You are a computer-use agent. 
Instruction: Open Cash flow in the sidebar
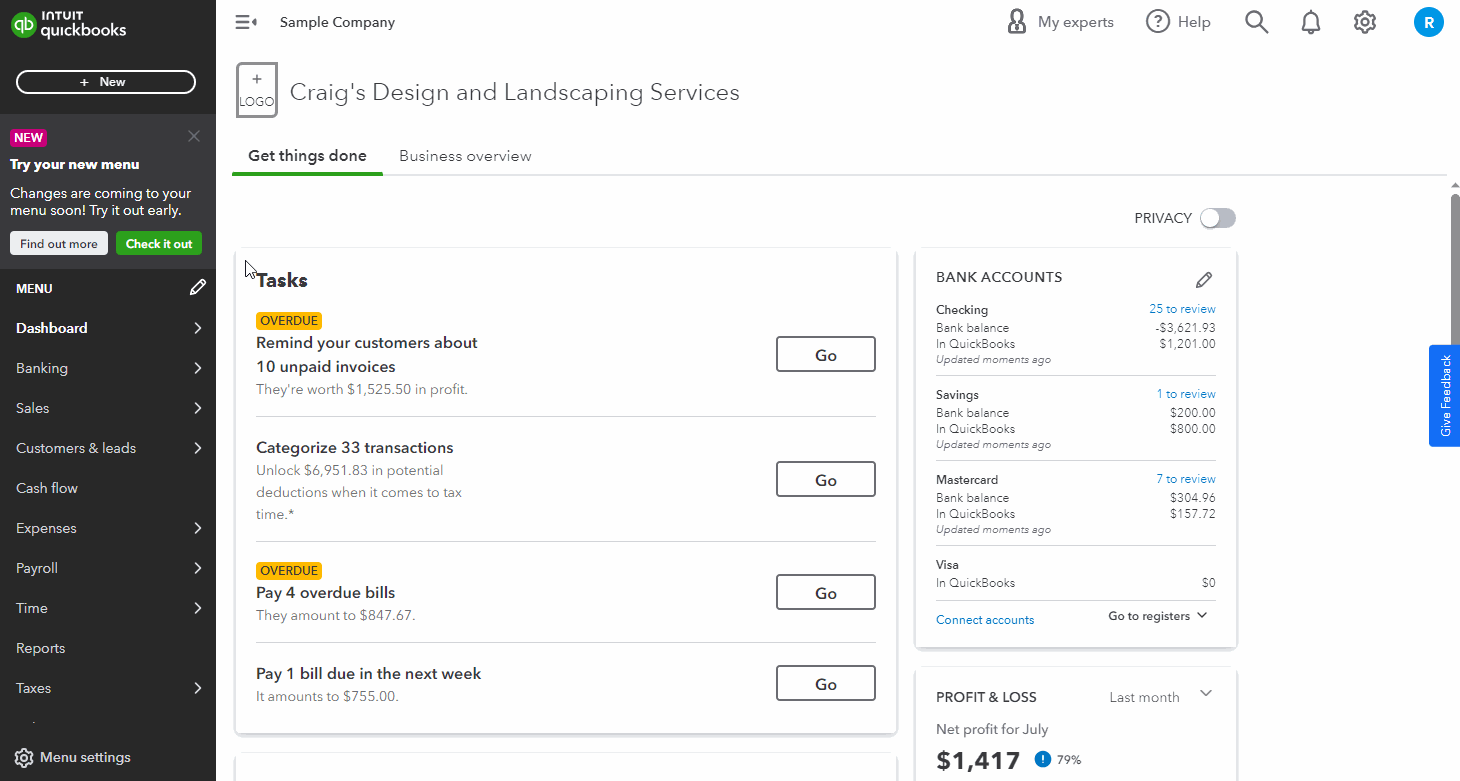click(47, 488)
